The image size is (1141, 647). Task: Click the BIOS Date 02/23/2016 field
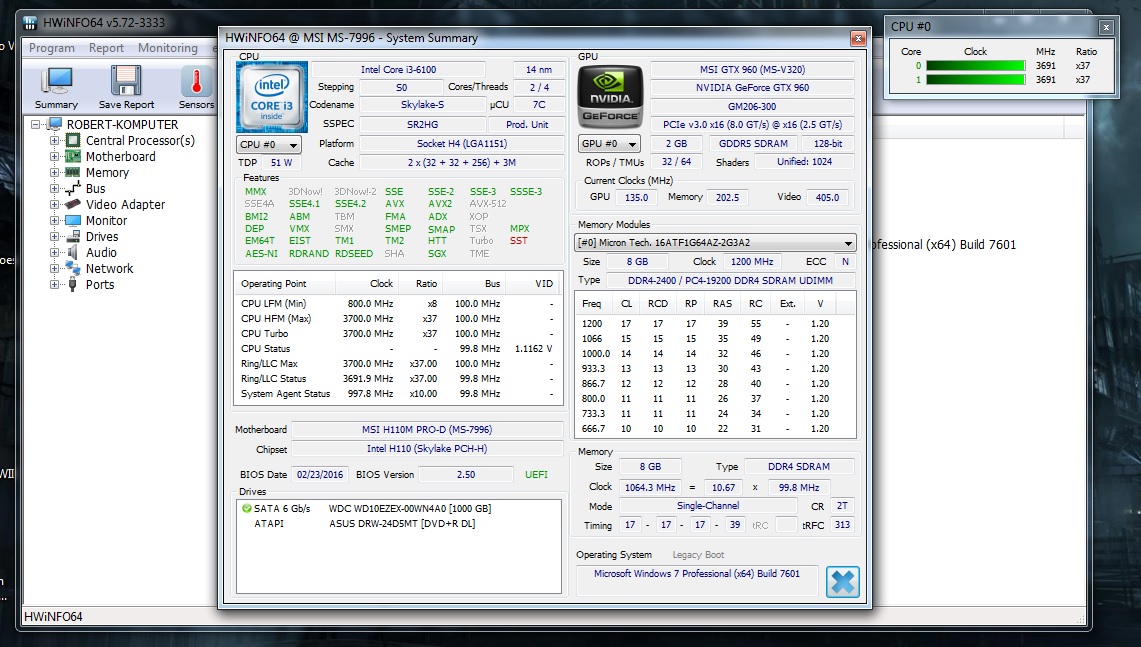(x=319, y=475)
